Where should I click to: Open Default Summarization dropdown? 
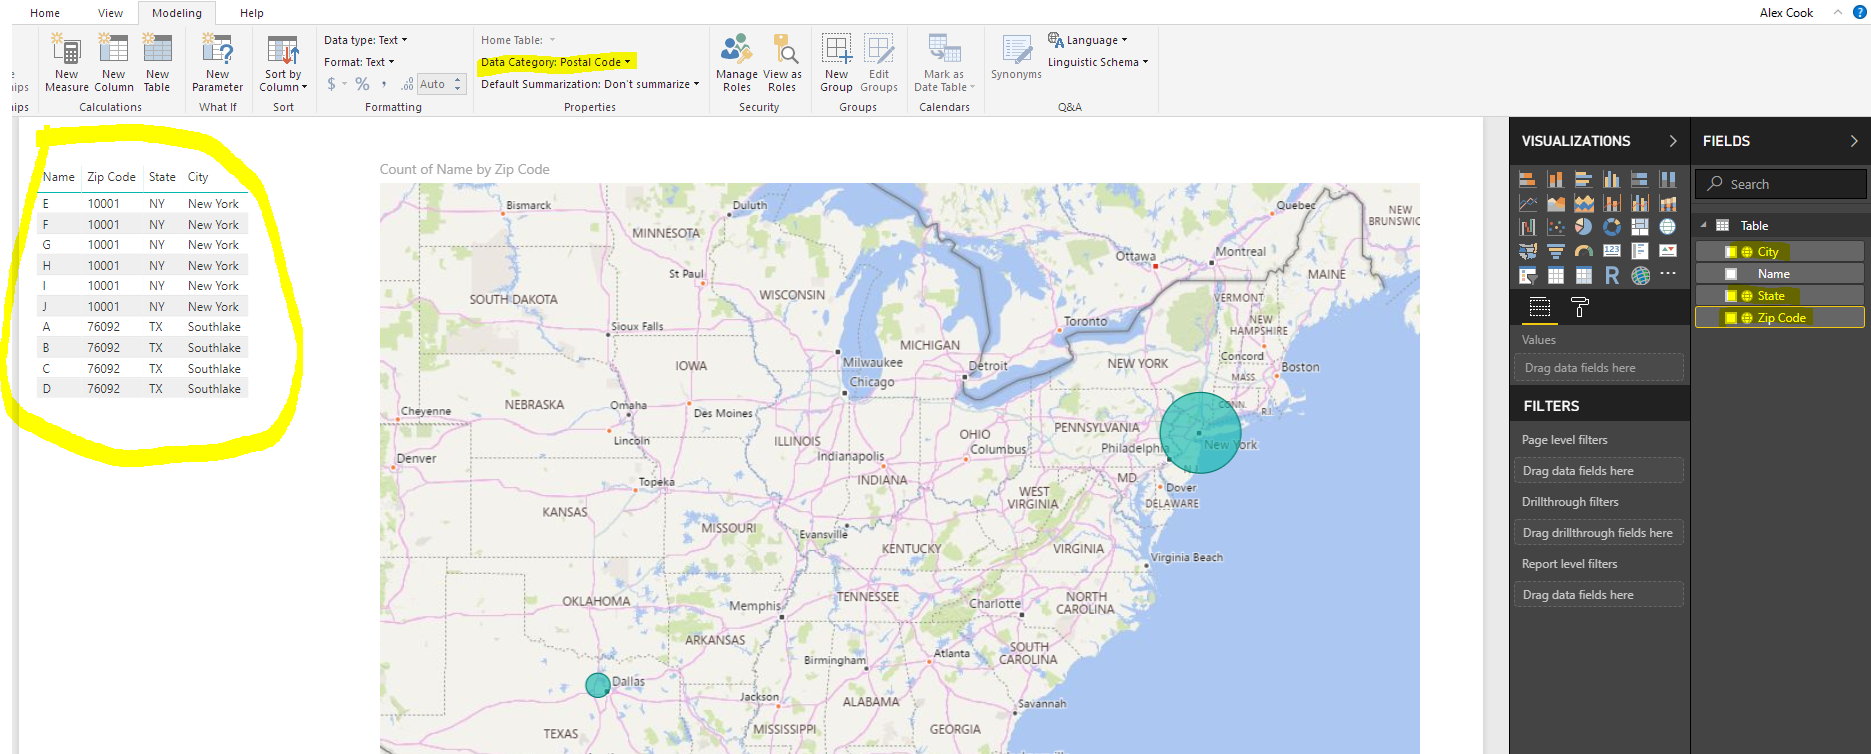click(590, 84)
